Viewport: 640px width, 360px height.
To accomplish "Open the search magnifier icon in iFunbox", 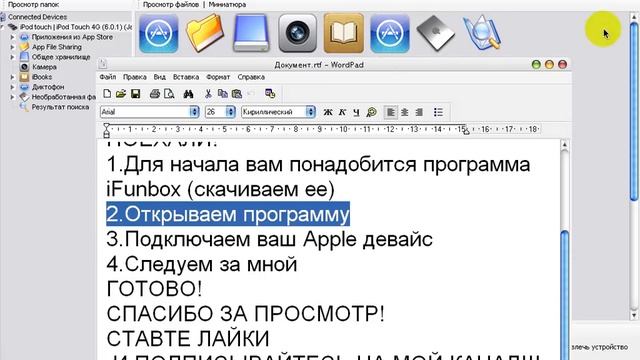I will tap(482, 33).
